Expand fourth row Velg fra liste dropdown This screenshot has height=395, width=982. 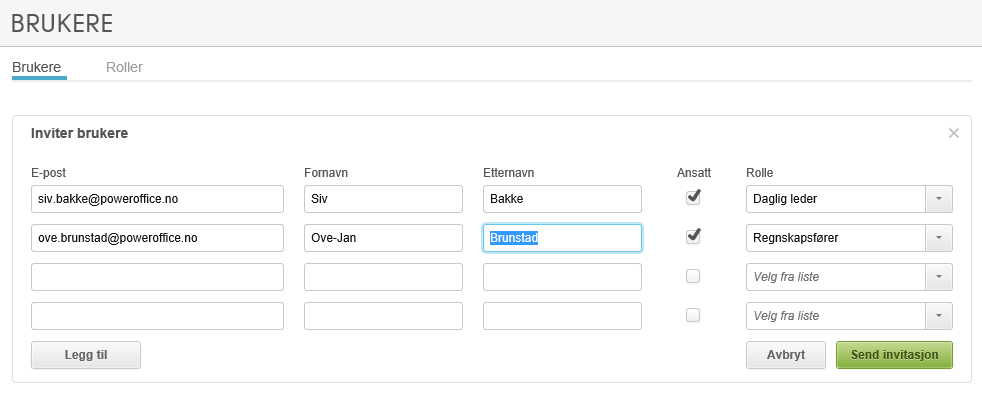(x=939, y=315)
